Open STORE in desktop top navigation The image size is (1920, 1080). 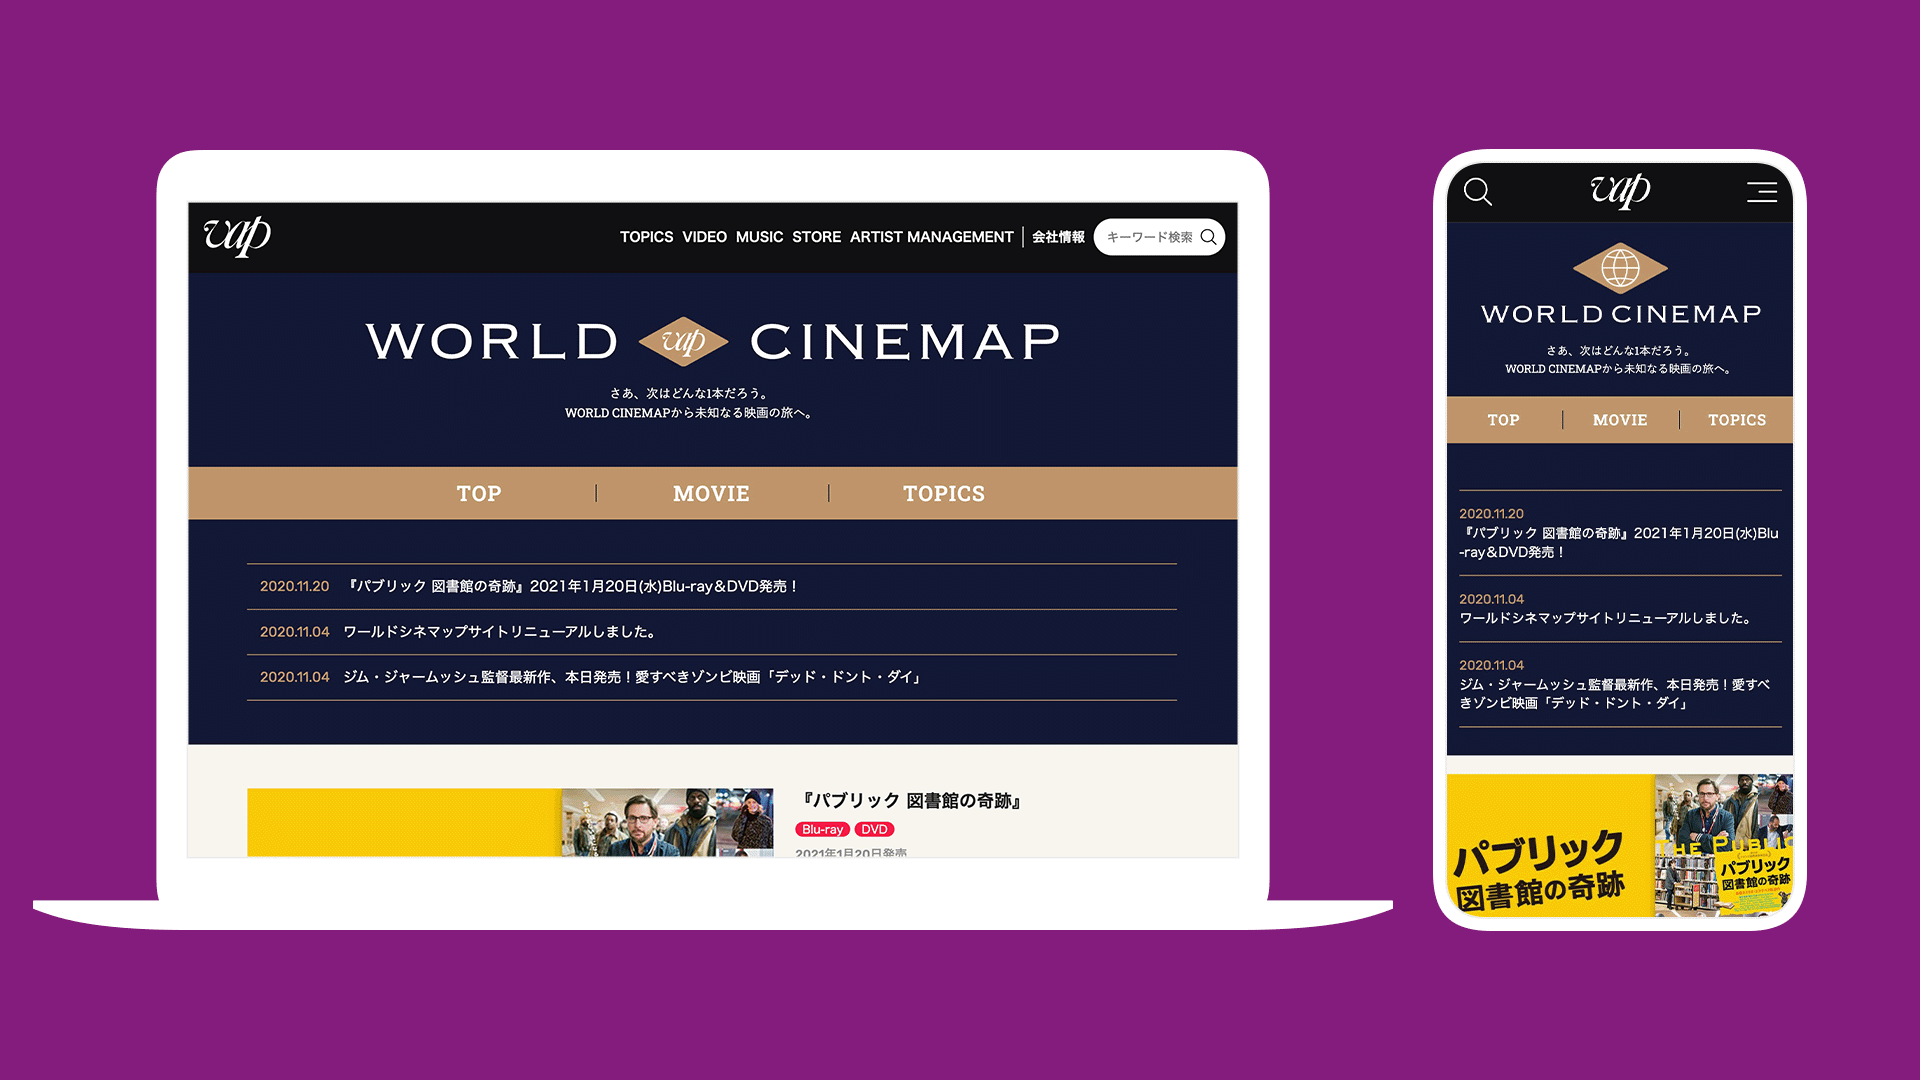[x=816, y=237]
